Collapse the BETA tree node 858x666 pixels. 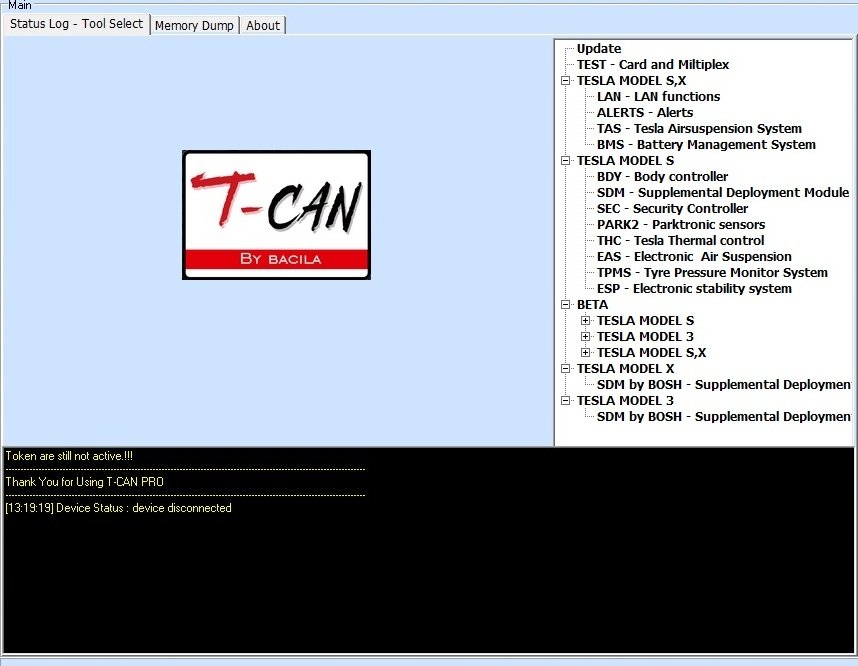(x=566, y=304)
